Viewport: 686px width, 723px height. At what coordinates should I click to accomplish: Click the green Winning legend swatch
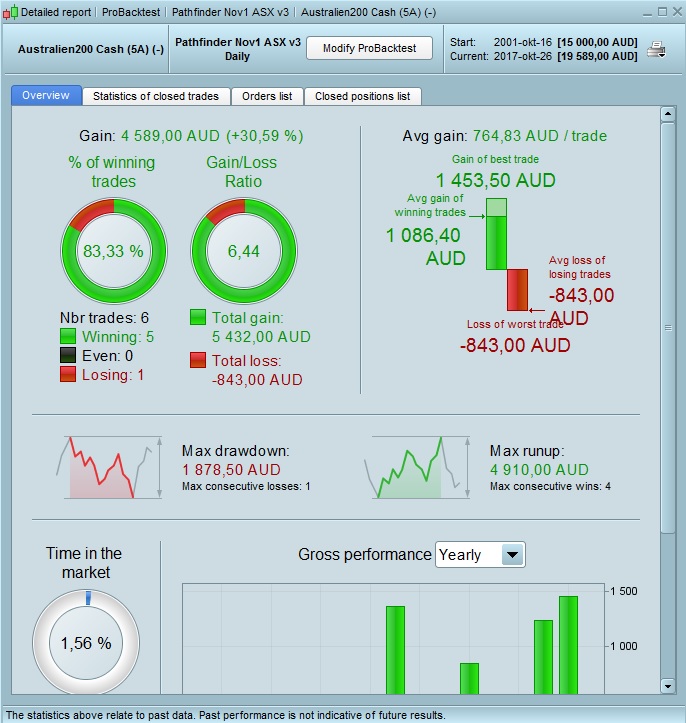[68, 336]
